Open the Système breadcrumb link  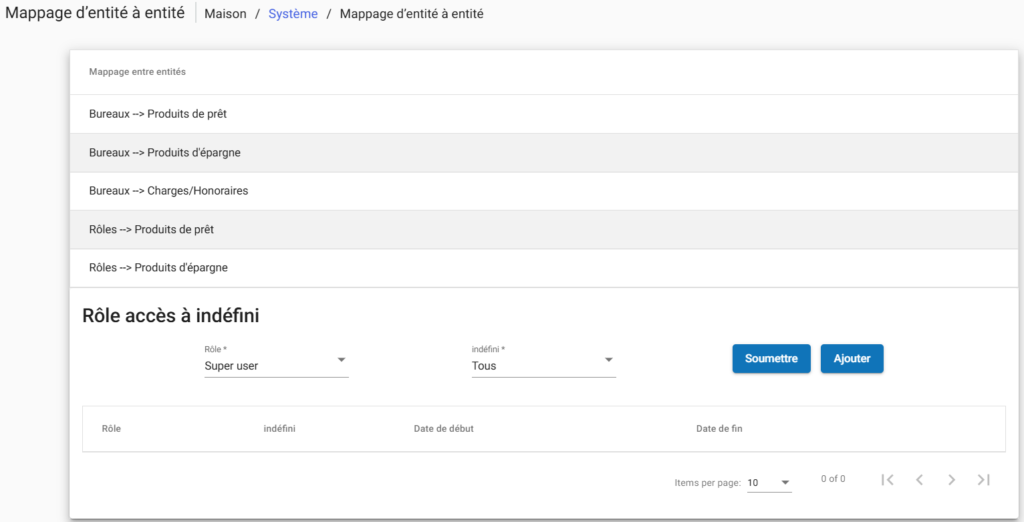pyautogui.click(x=293, y=14)
